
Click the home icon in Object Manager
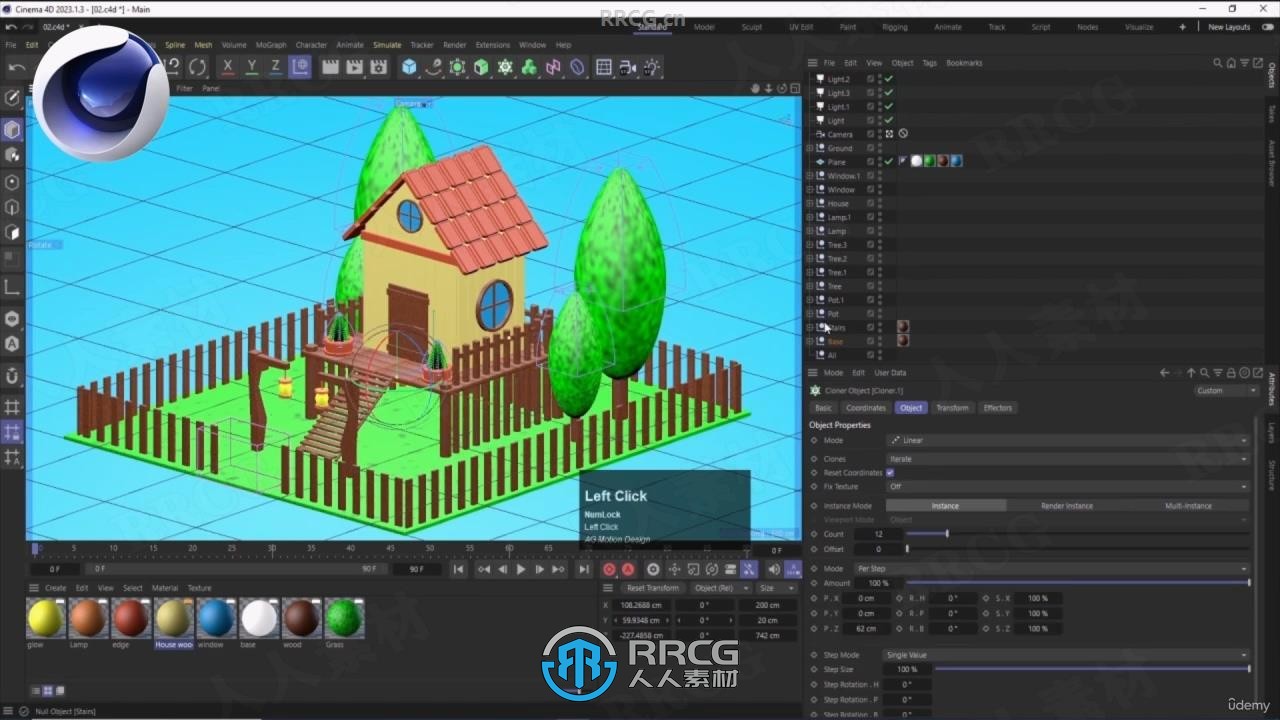click(1231, 63)
